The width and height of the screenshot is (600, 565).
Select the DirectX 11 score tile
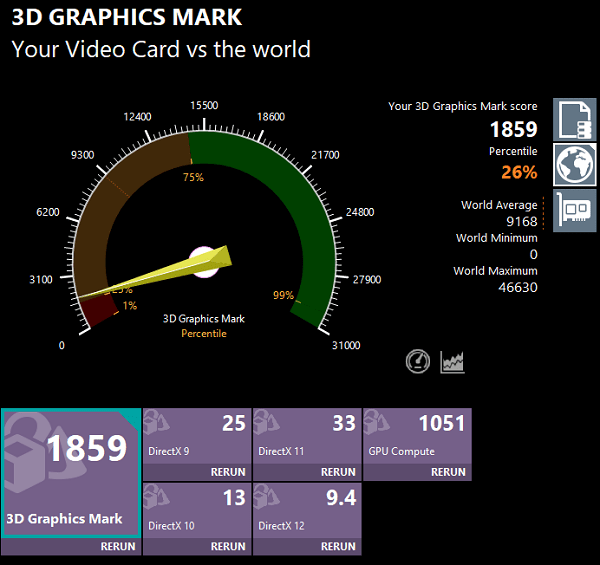pos(307,436)
